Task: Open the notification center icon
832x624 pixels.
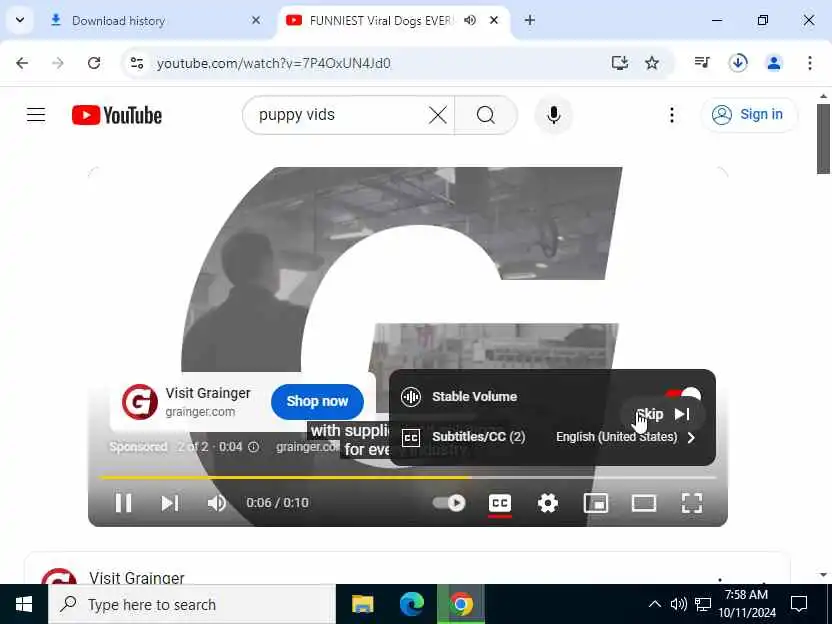Action: click(799, 604)
